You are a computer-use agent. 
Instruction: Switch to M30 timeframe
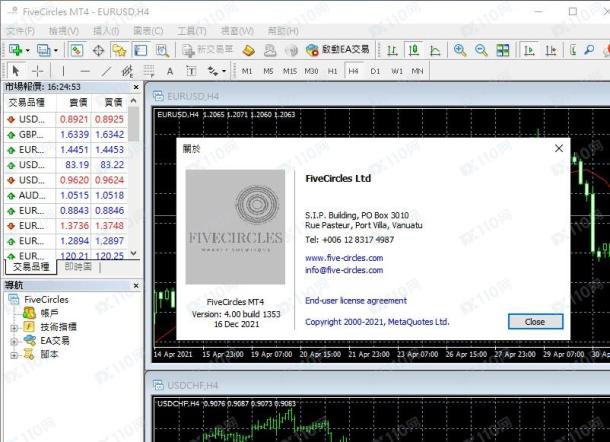(x=311, y=71)
